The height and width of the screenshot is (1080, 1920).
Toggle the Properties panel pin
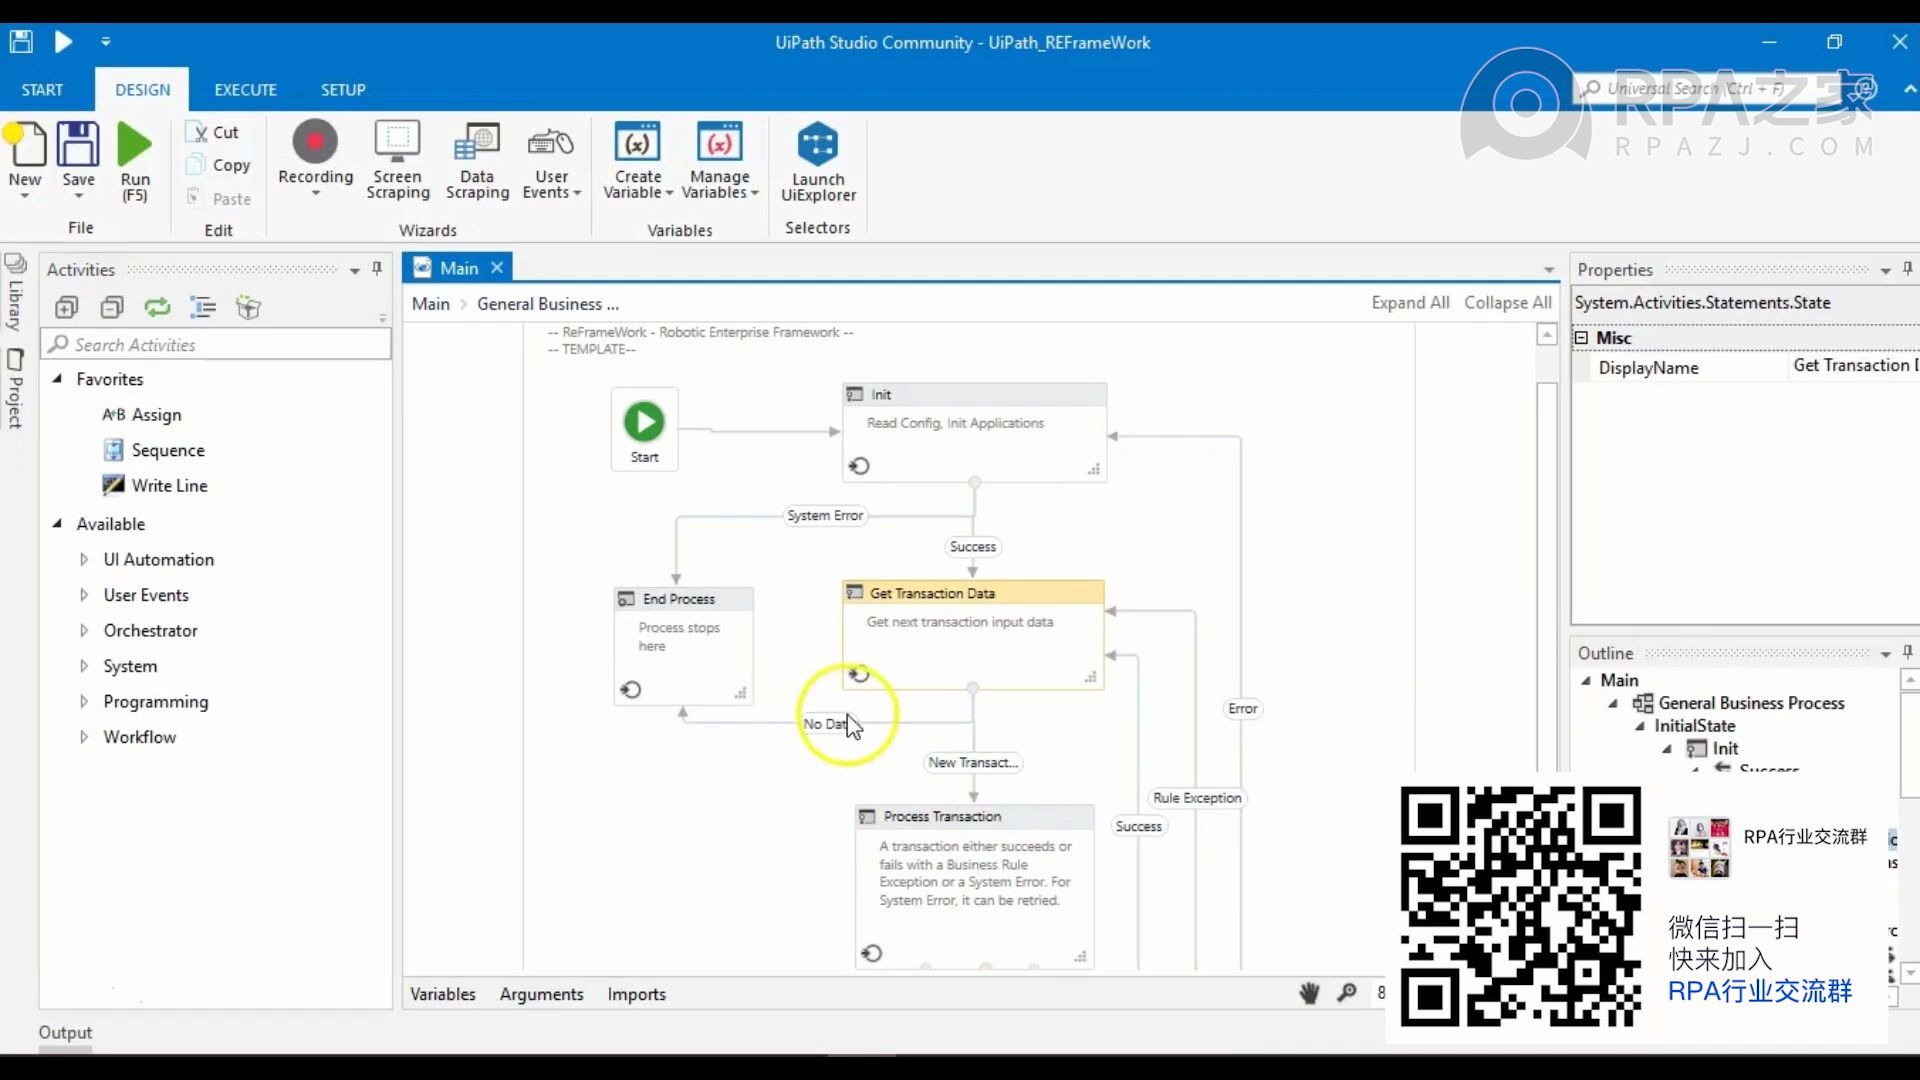click(x=1908, y=269)
